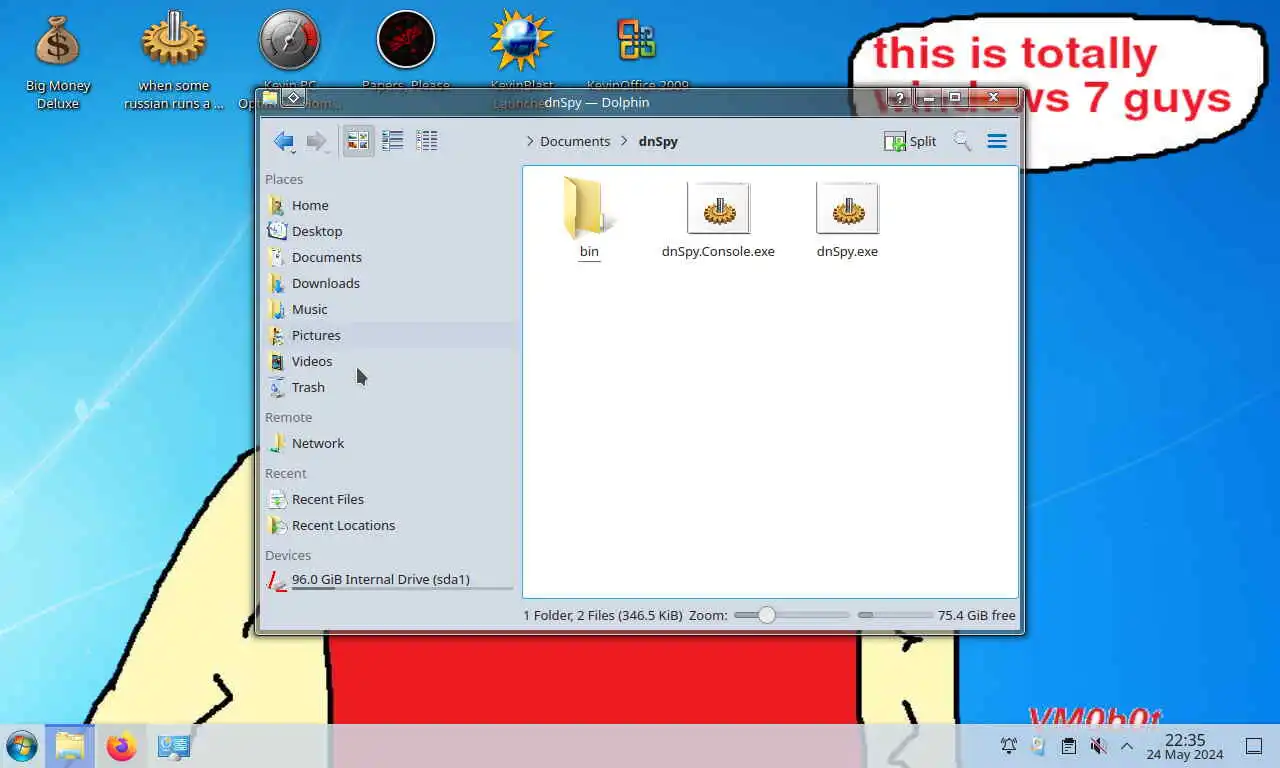This screenshot has width=1280, height=768.
Task: Click dnSpy in the breadcrumb path
Action: pos(658,141)
